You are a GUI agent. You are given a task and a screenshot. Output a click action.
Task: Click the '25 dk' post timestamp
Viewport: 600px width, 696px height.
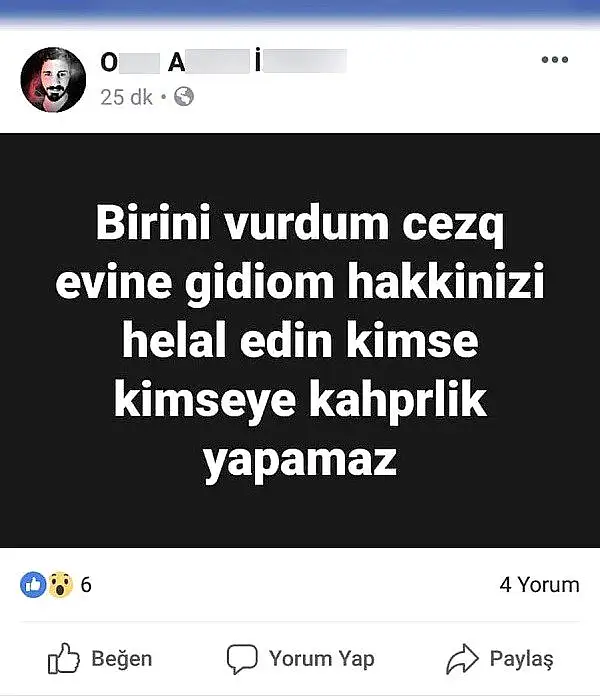pos(126,97)
